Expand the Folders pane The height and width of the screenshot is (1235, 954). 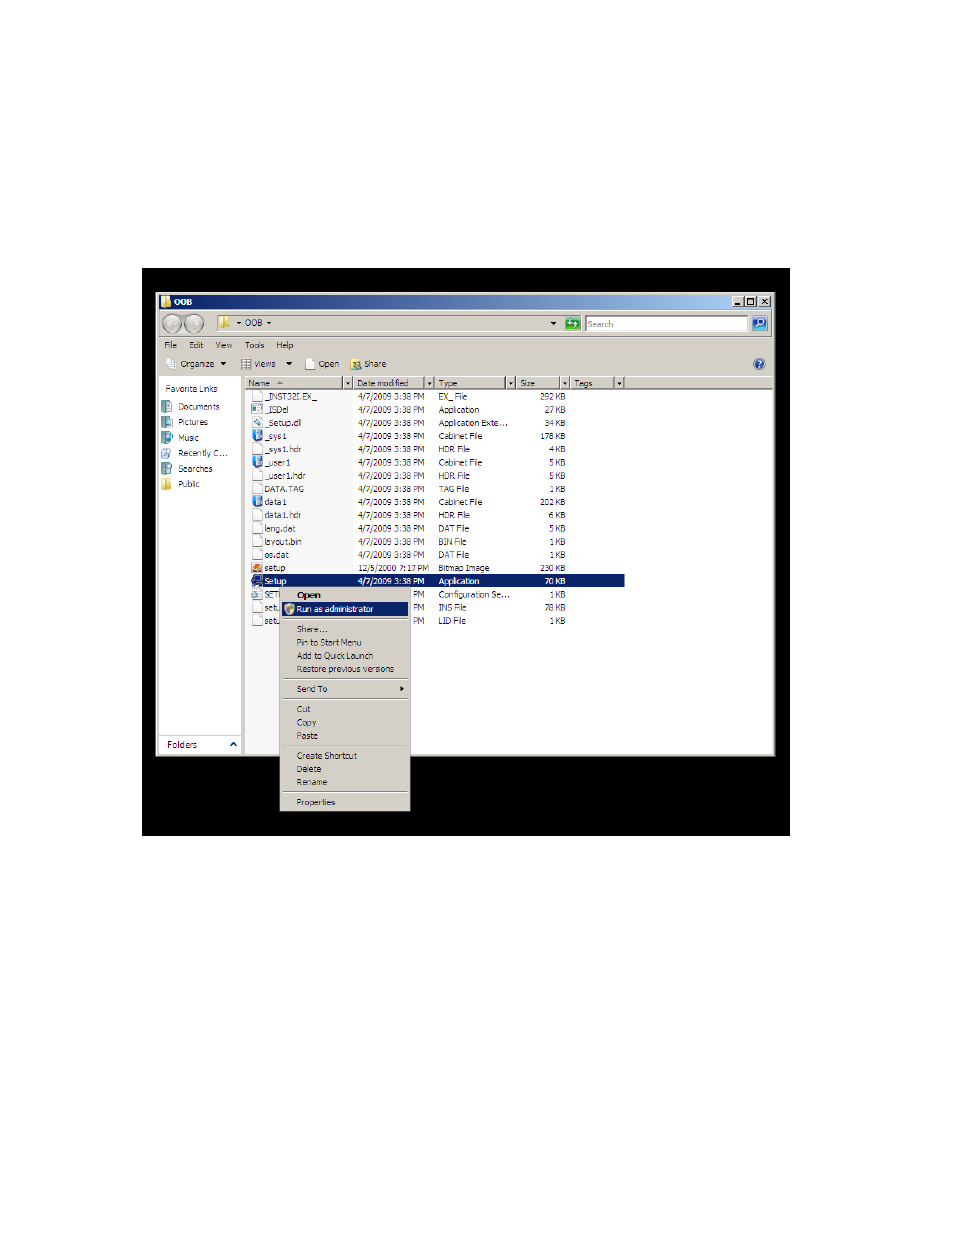(233, 744)
